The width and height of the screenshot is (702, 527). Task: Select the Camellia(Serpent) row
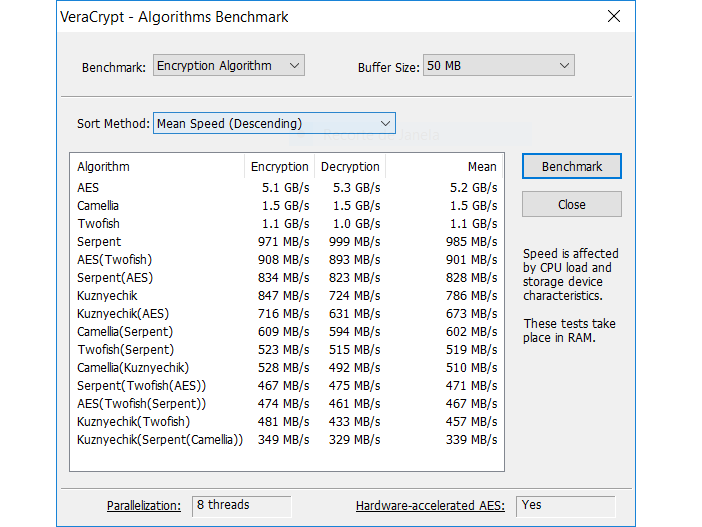pos(287,331)
